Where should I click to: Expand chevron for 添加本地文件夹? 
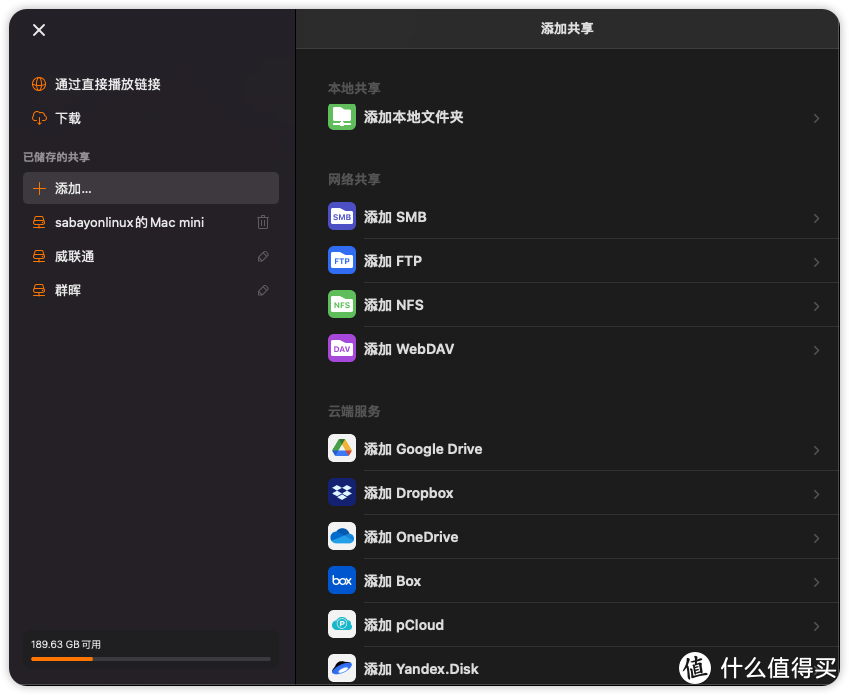[x=816, y=118]
